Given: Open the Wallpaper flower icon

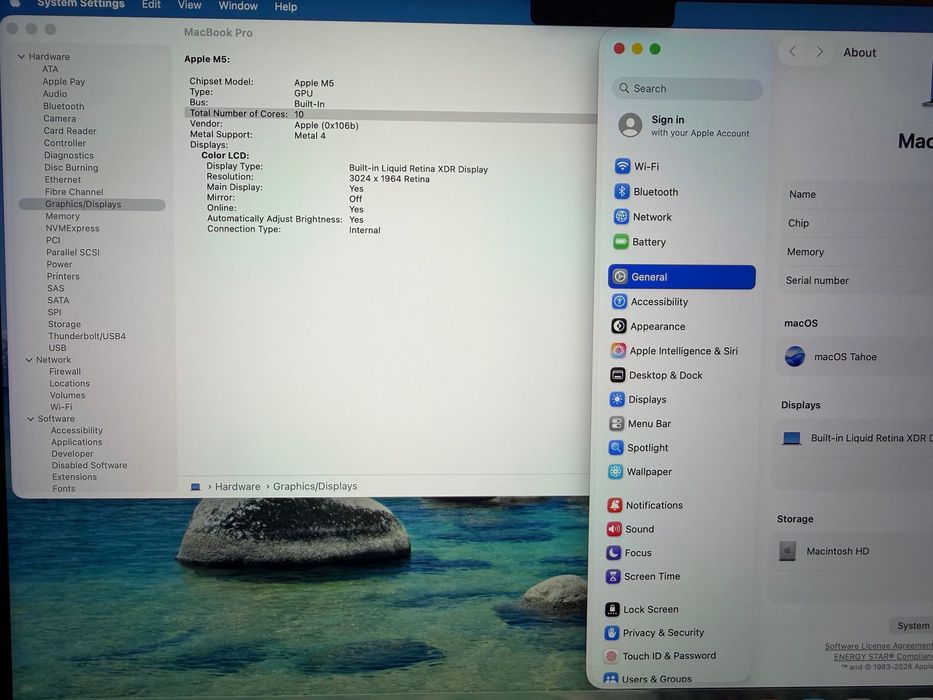Looking at the screenshot, I should pos(615,471).
